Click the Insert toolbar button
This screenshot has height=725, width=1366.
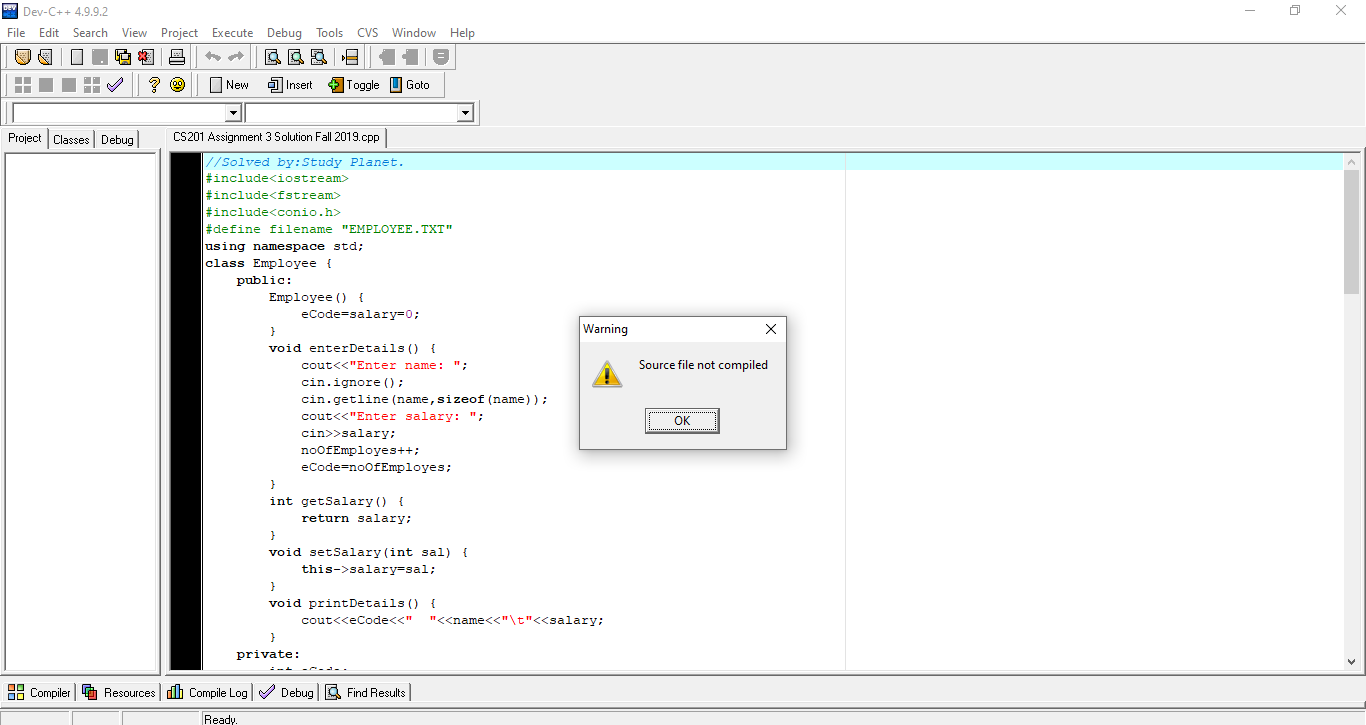(x=290, y=85)
